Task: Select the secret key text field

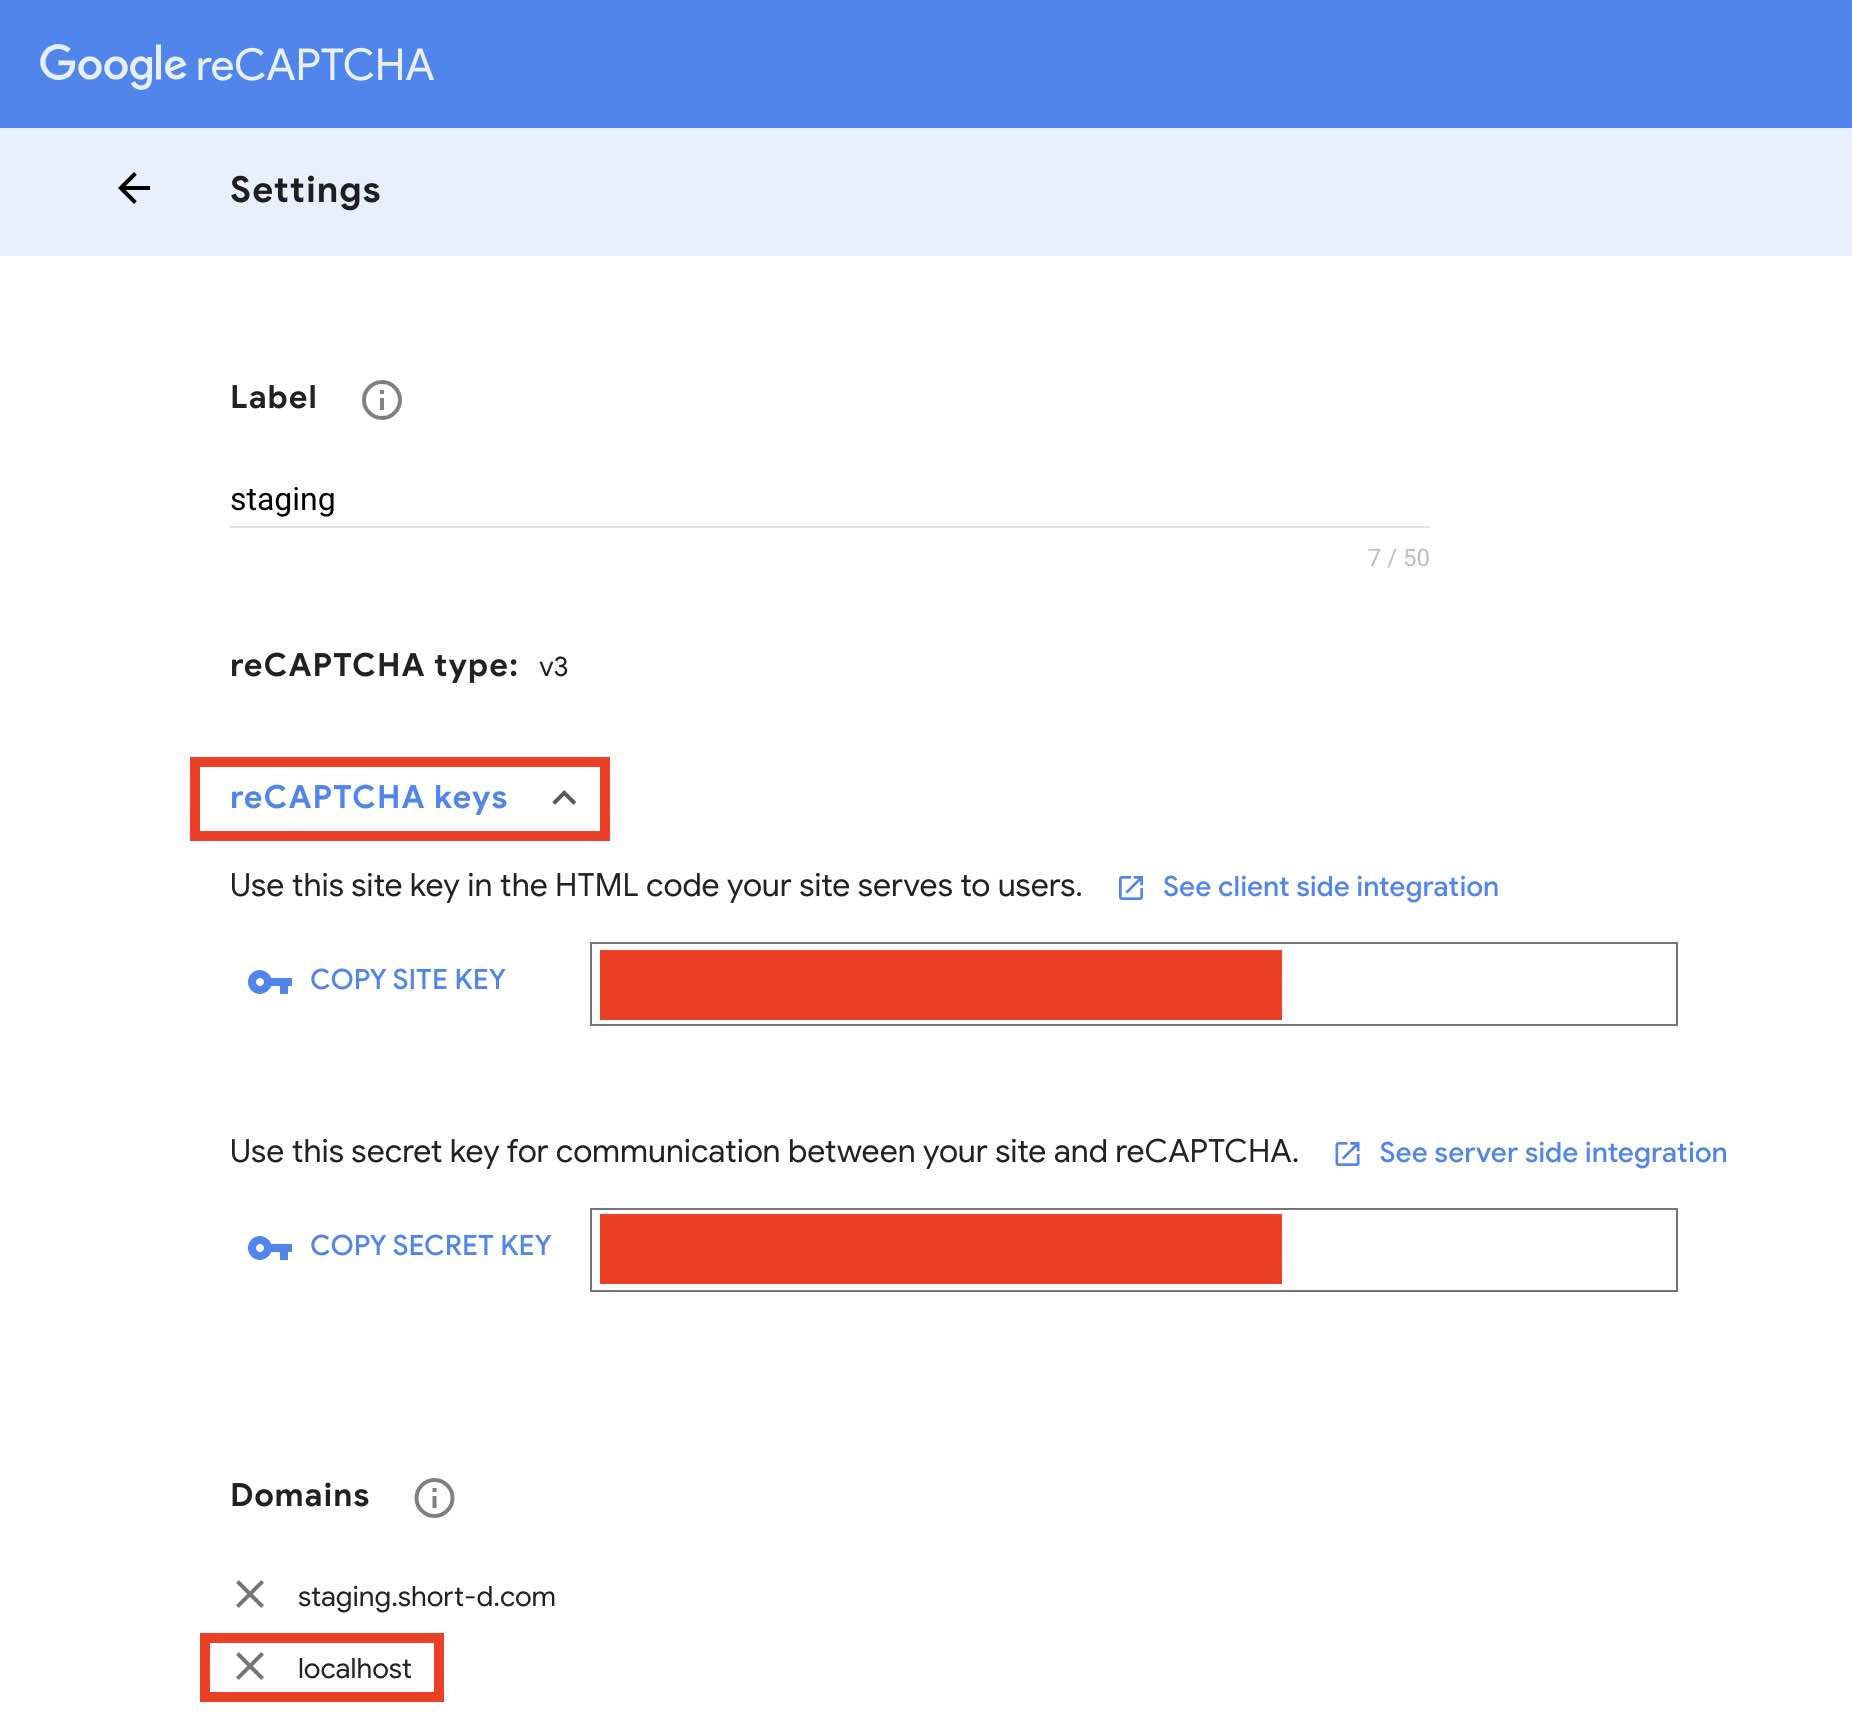Action: [1133, 1250]
